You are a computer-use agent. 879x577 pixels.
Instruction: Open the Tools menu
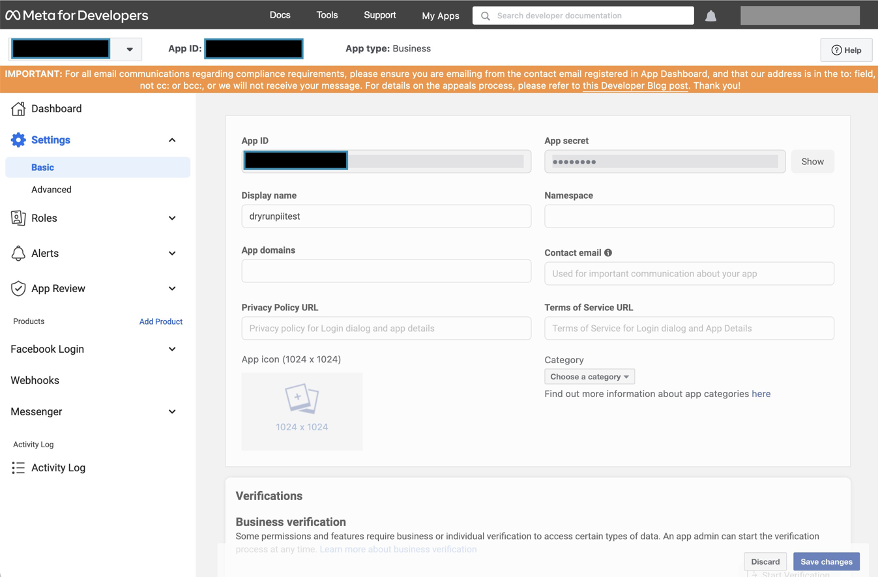pyautogui.click(x=327, y=15)
